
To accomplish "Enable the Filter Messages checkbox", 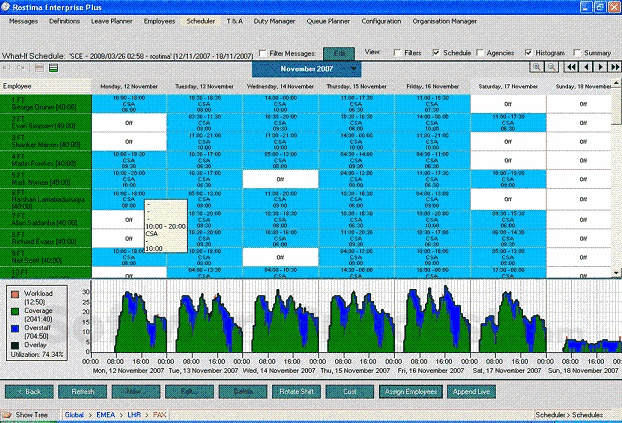I will 263,52.
